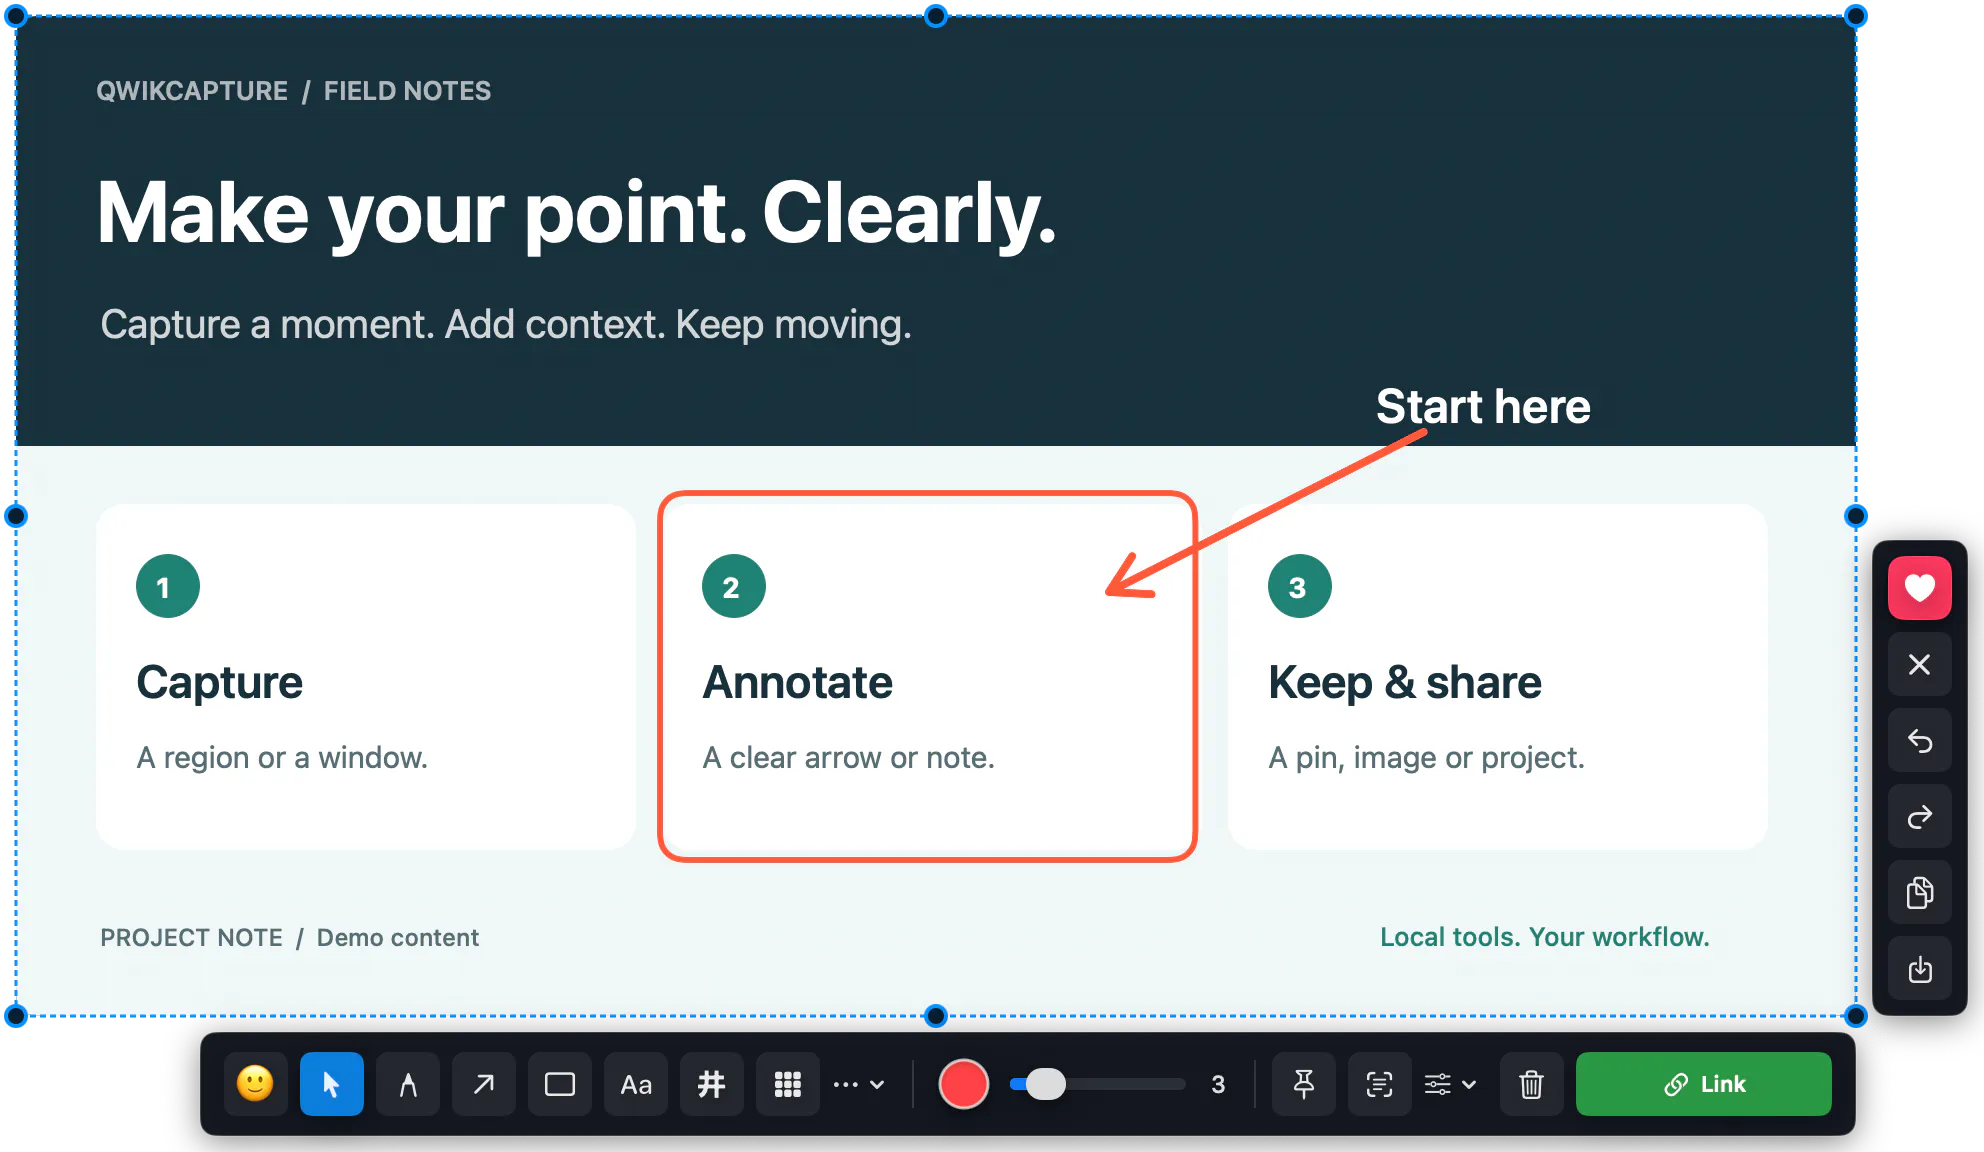
Task: Click the green Link button
Action: click(1703, 1084)
